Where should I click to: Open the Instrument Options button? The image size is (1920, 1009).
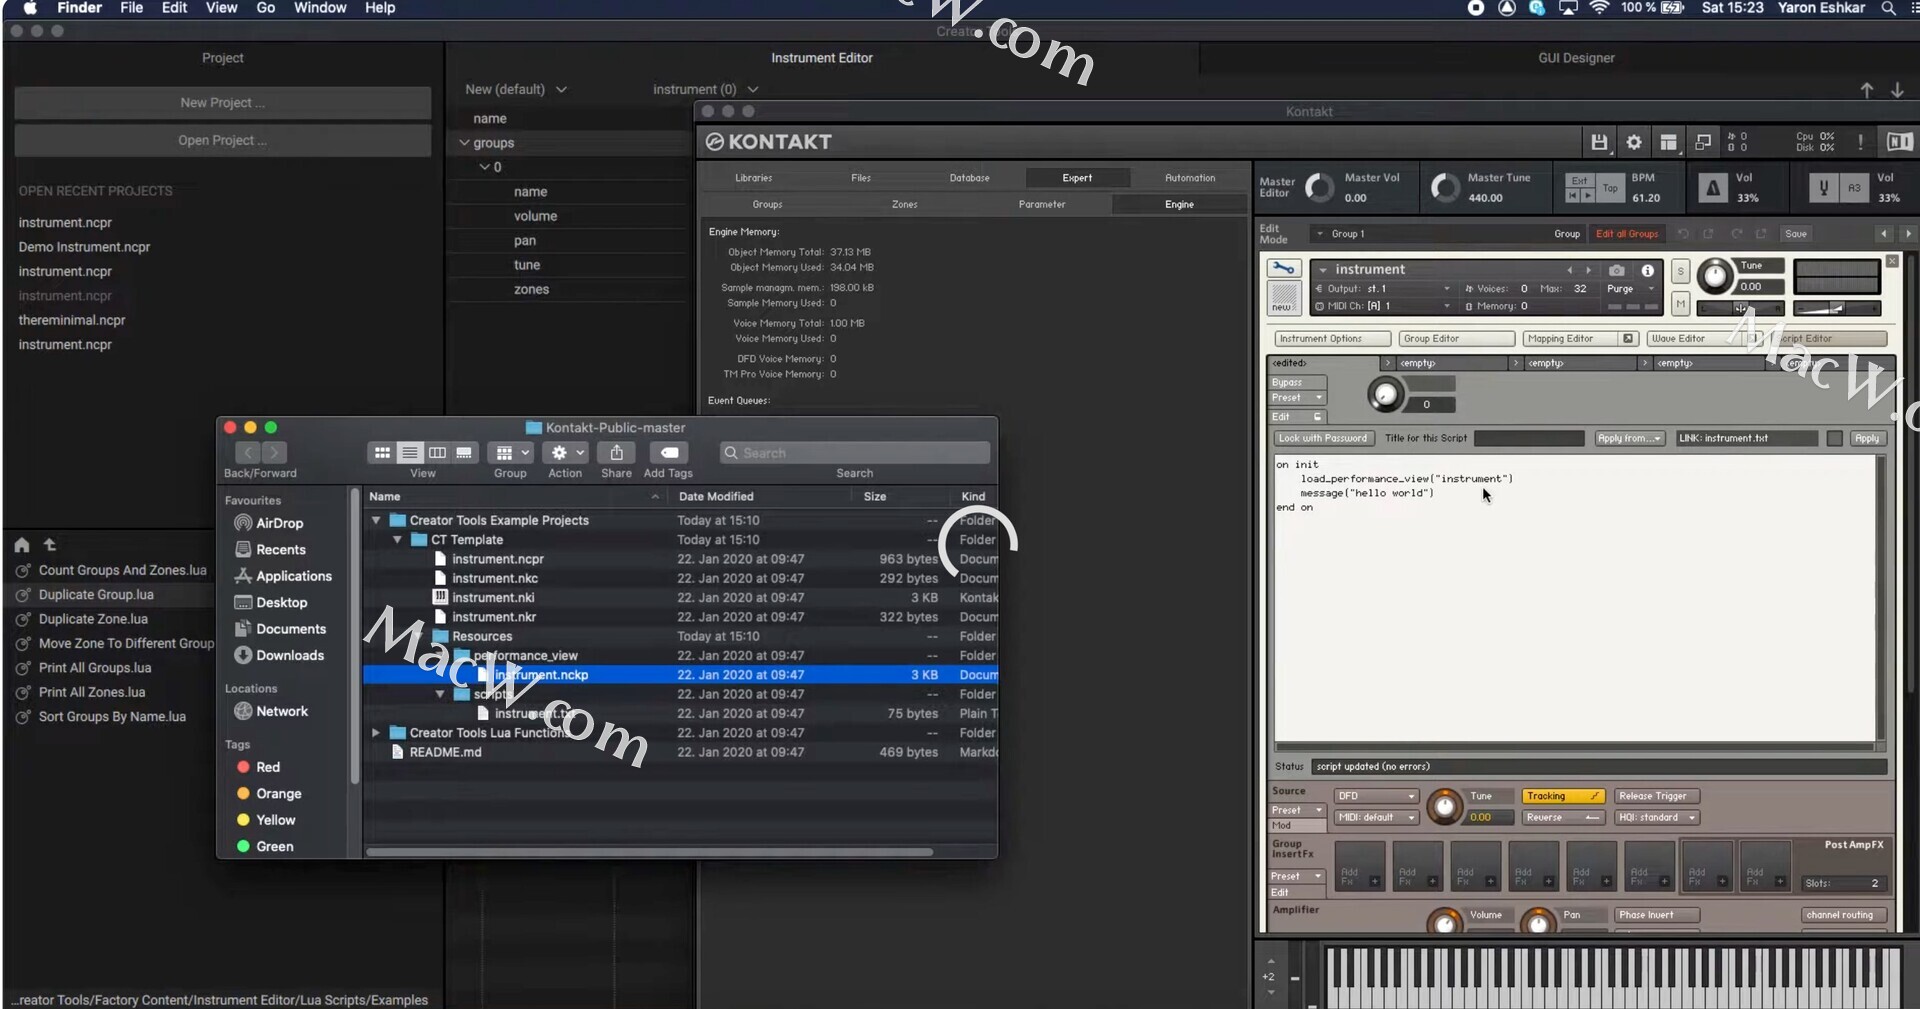pyautogui.click(x=1331, y=339)
